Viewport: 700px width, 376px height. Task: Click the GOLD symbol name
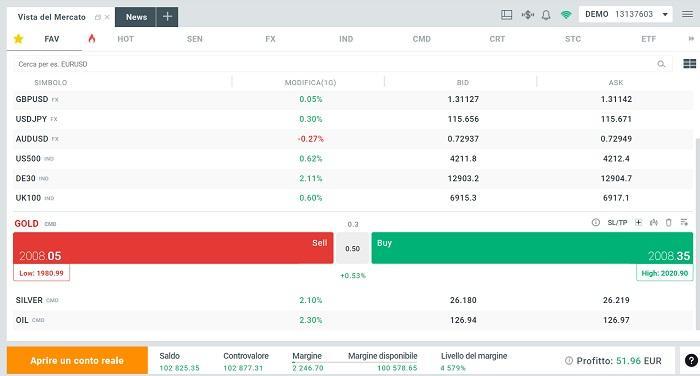pos(26,223)
